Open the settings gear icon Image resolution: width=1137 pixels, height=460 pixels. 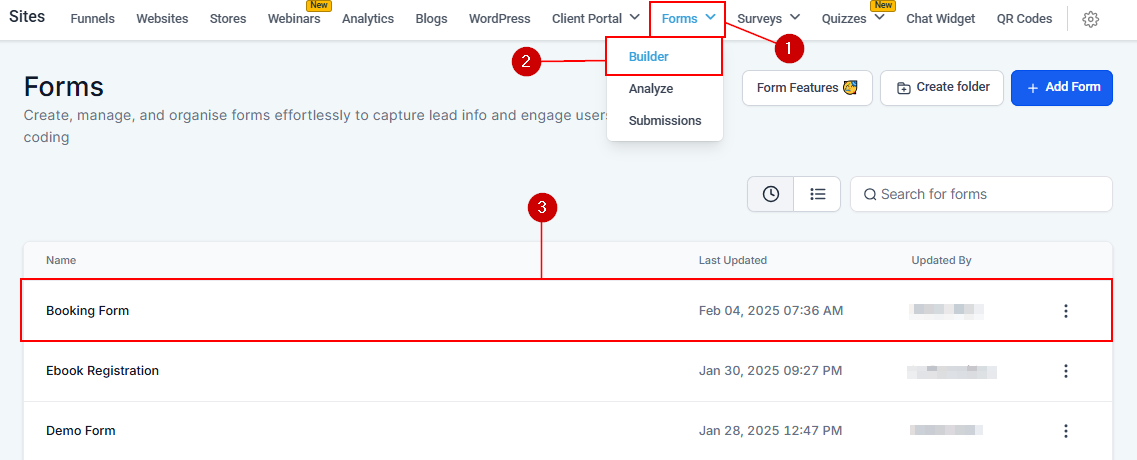pos(1091,19)
